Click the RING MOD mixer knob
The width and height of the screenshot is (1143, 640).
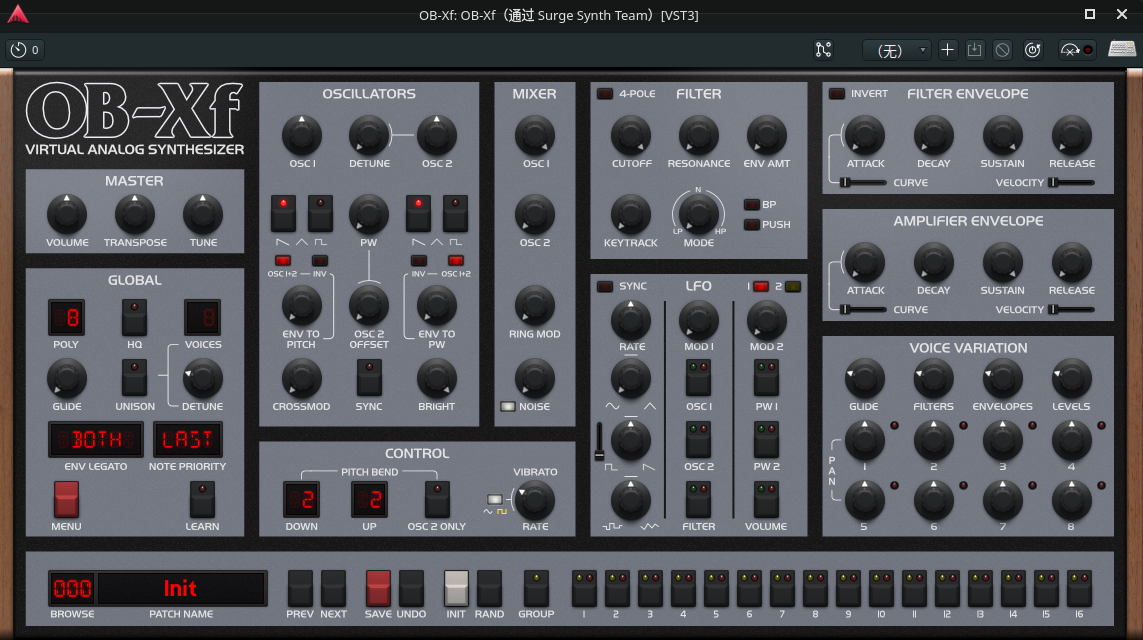tap(534, 306)
